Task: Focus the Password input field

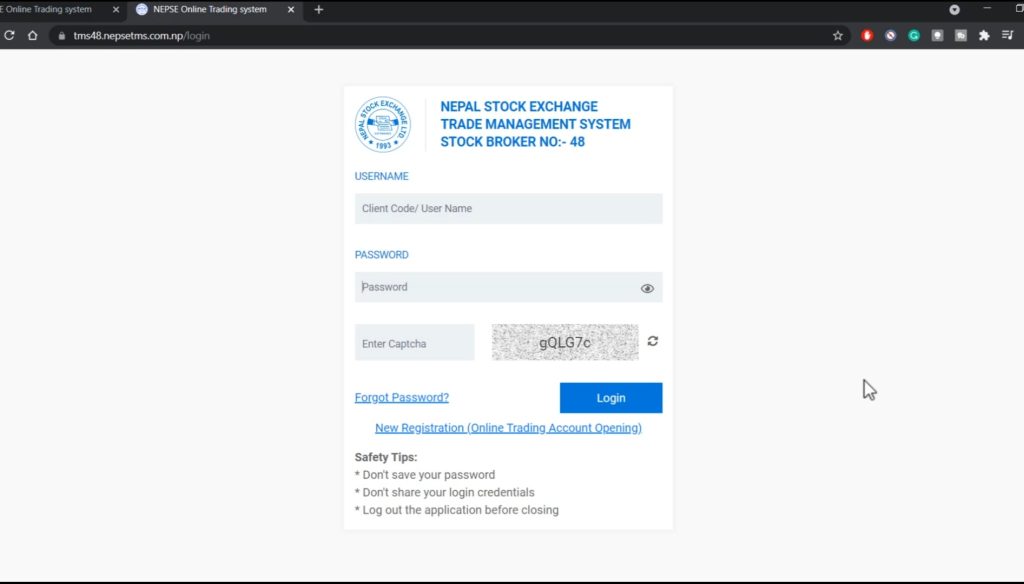Action: point(508,287)
